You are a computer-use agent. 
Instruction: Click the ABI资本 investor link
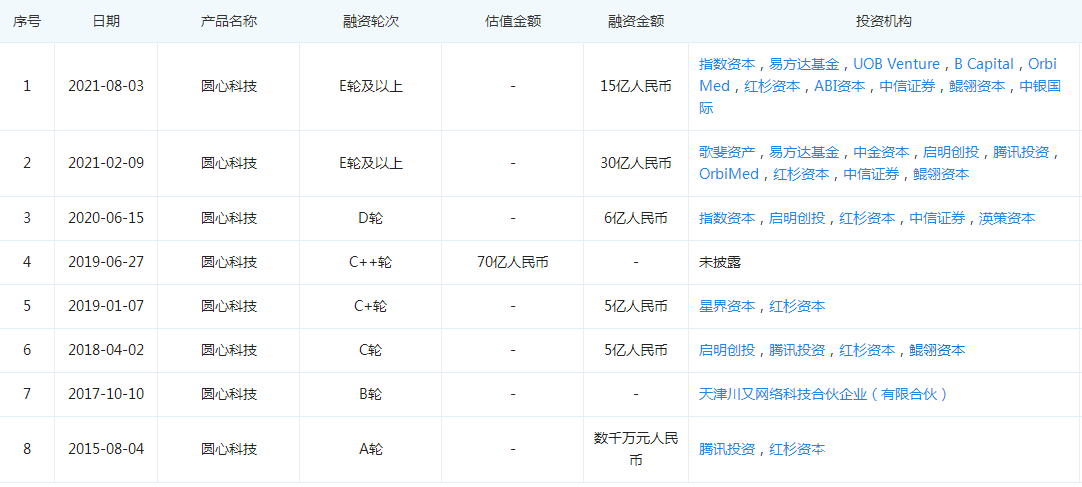coord(839,87)
